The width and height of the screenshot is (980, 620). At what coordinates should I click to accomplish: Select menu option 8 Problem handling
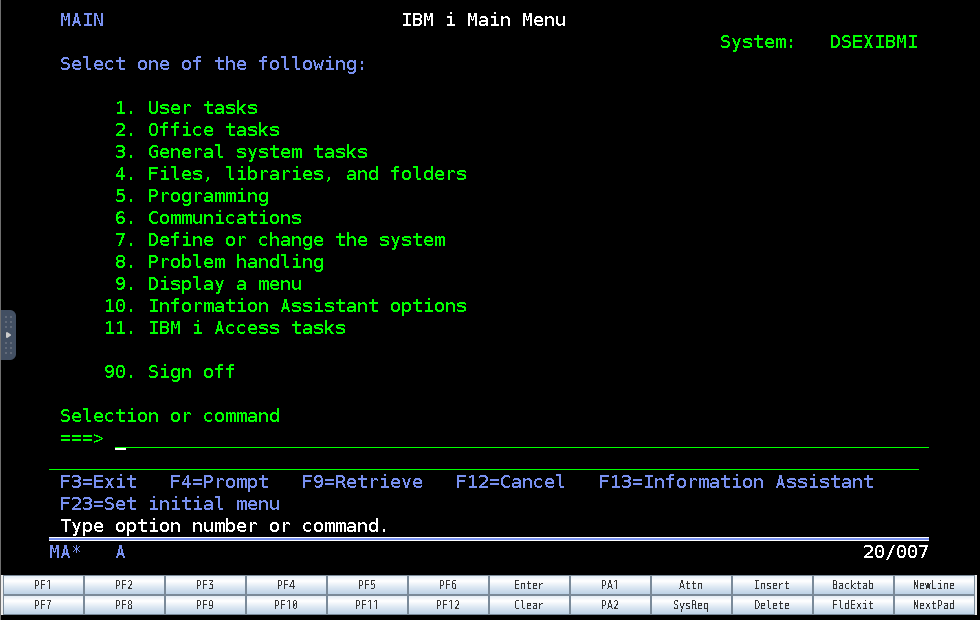pyautogui.click(x=219, y=262)
